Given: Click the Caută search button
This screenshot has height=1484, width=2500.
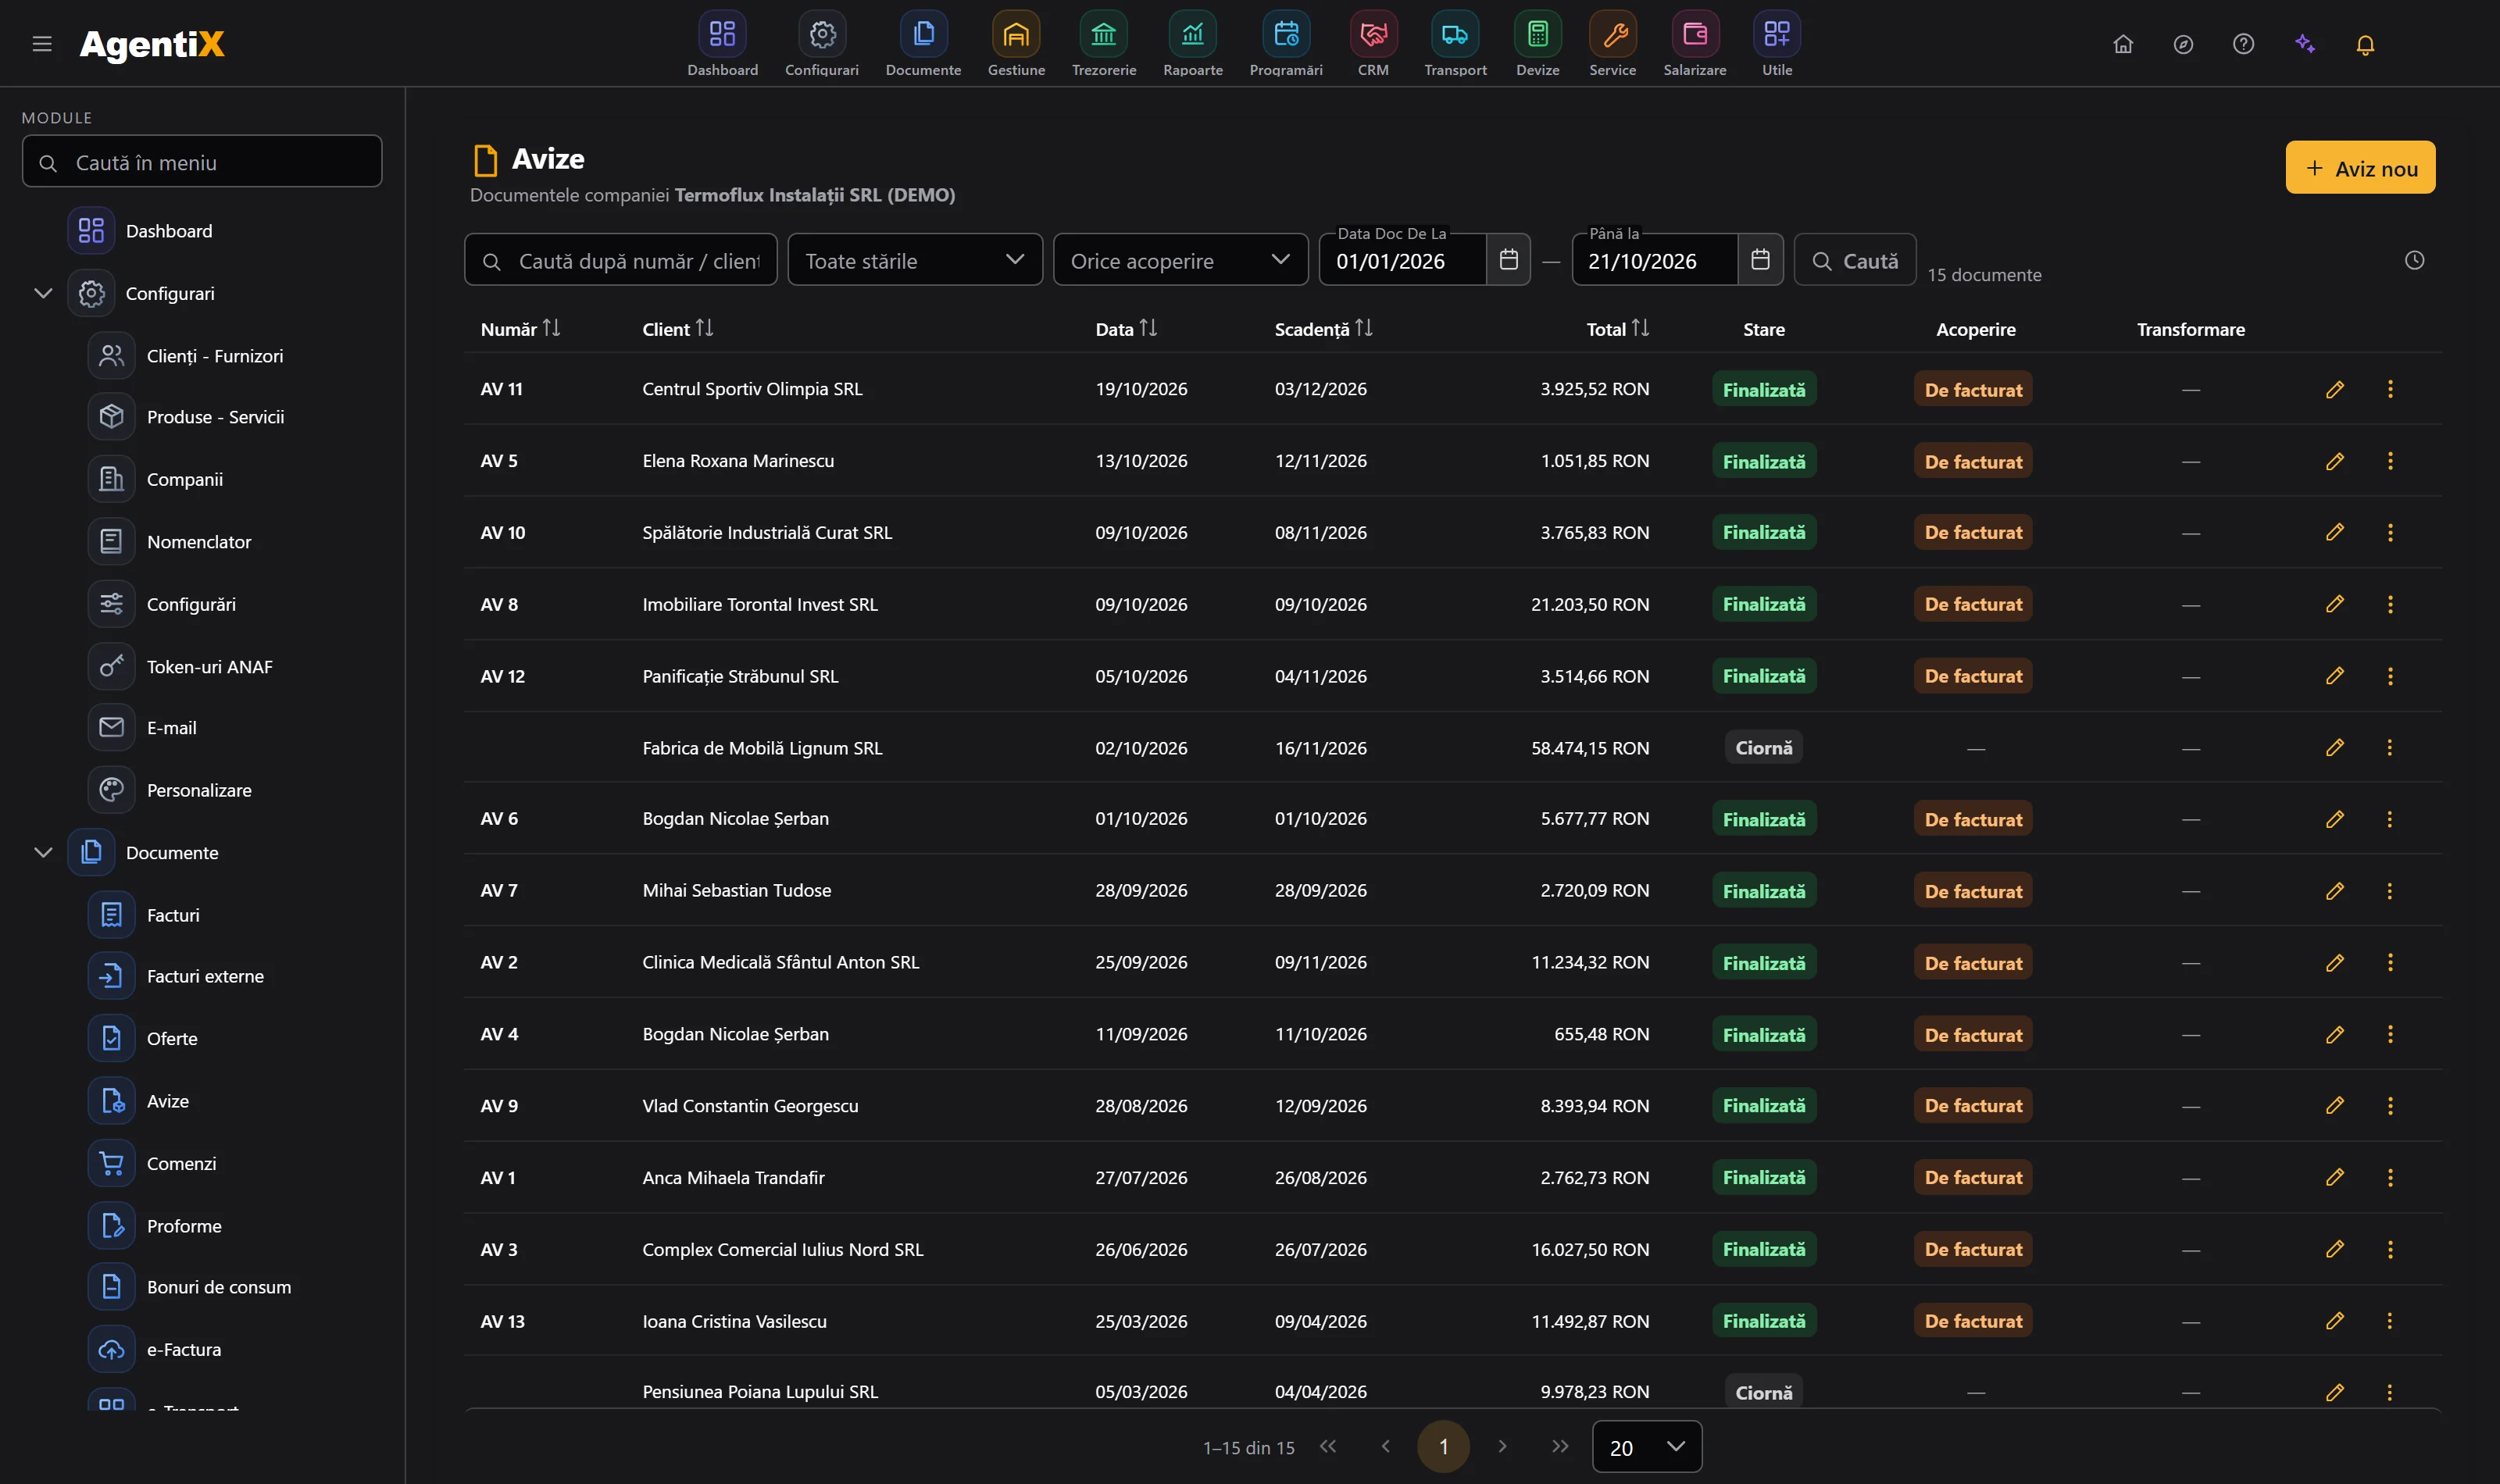Looking at the screenshot, I should (1855, 260).
